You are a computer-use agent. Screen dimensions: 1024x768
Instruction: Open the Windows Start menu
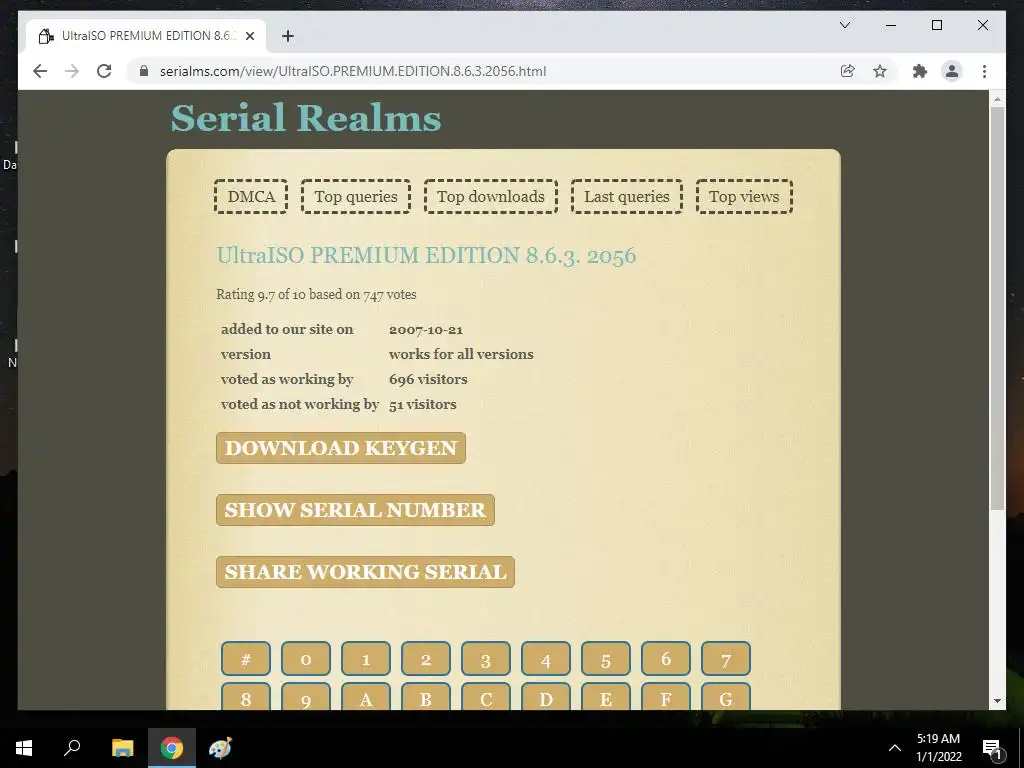click(x=24, y=748)
